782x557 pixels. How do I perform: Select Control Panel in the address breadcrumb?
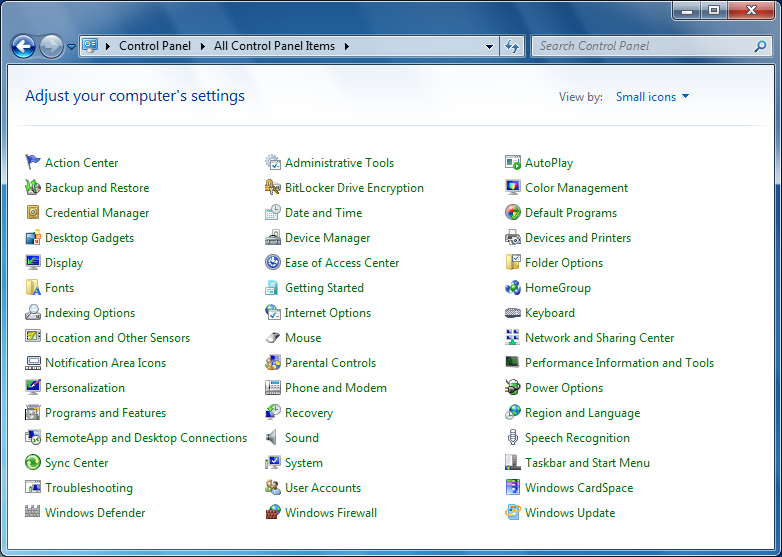click(x=154, y=46)
